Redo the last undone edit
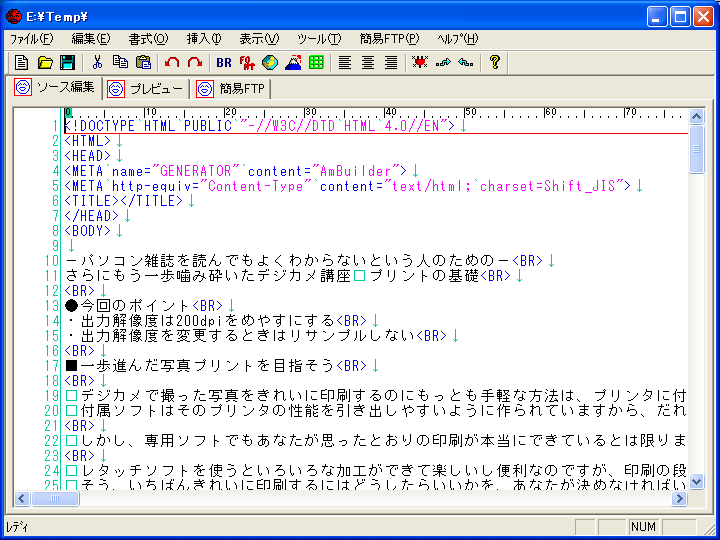Viewport: 720px width, 540px height. pos(195,62)
